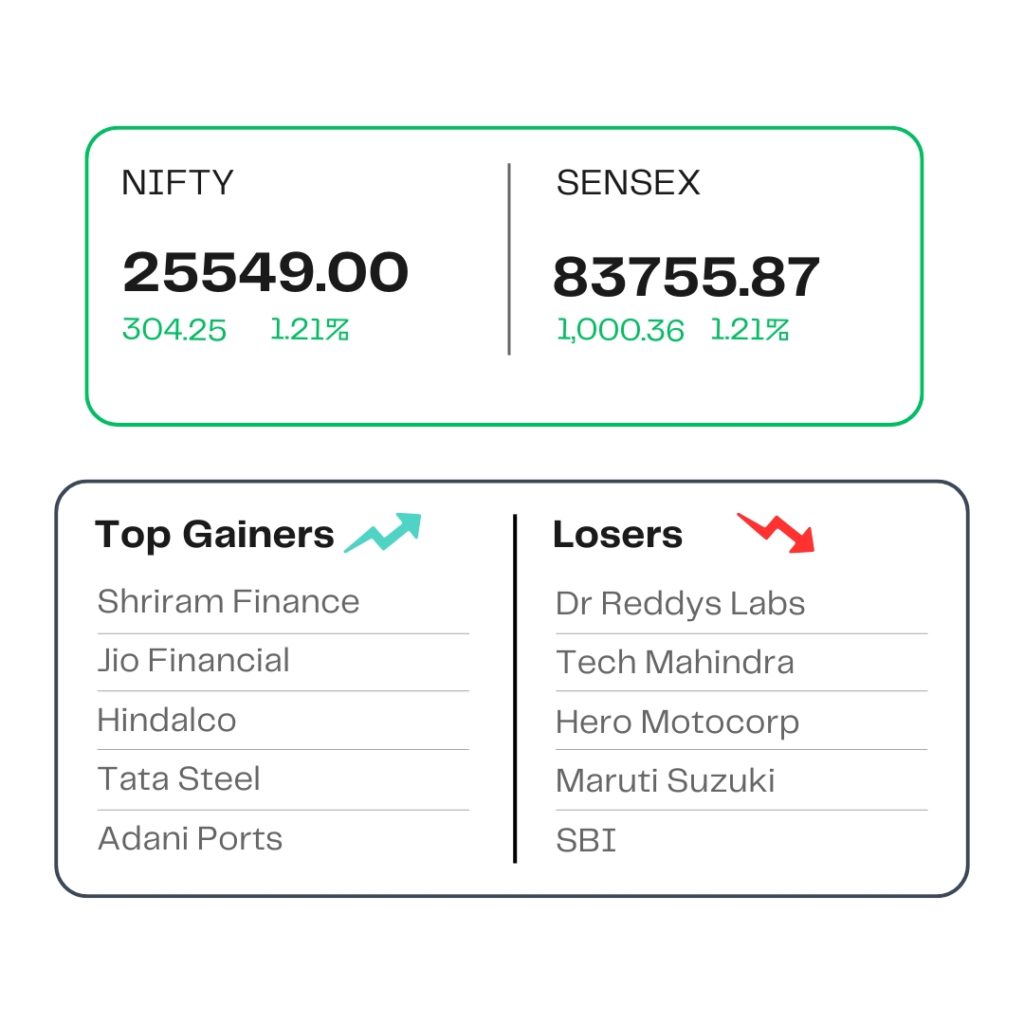Click SENSEX value 83755.87
1024x1024 pixels.
(686, 277)
